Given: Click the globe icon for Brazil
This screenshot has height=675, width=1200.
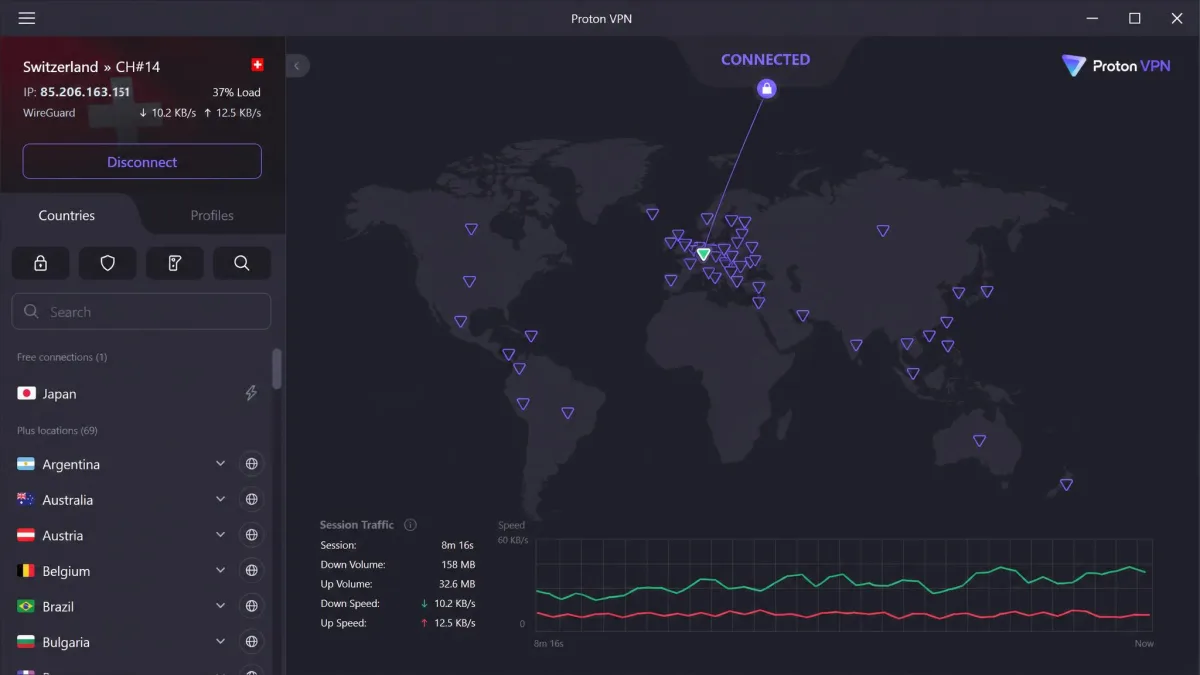Looking at the screenshot, I should pyautogui.click(x=252, y=606).
